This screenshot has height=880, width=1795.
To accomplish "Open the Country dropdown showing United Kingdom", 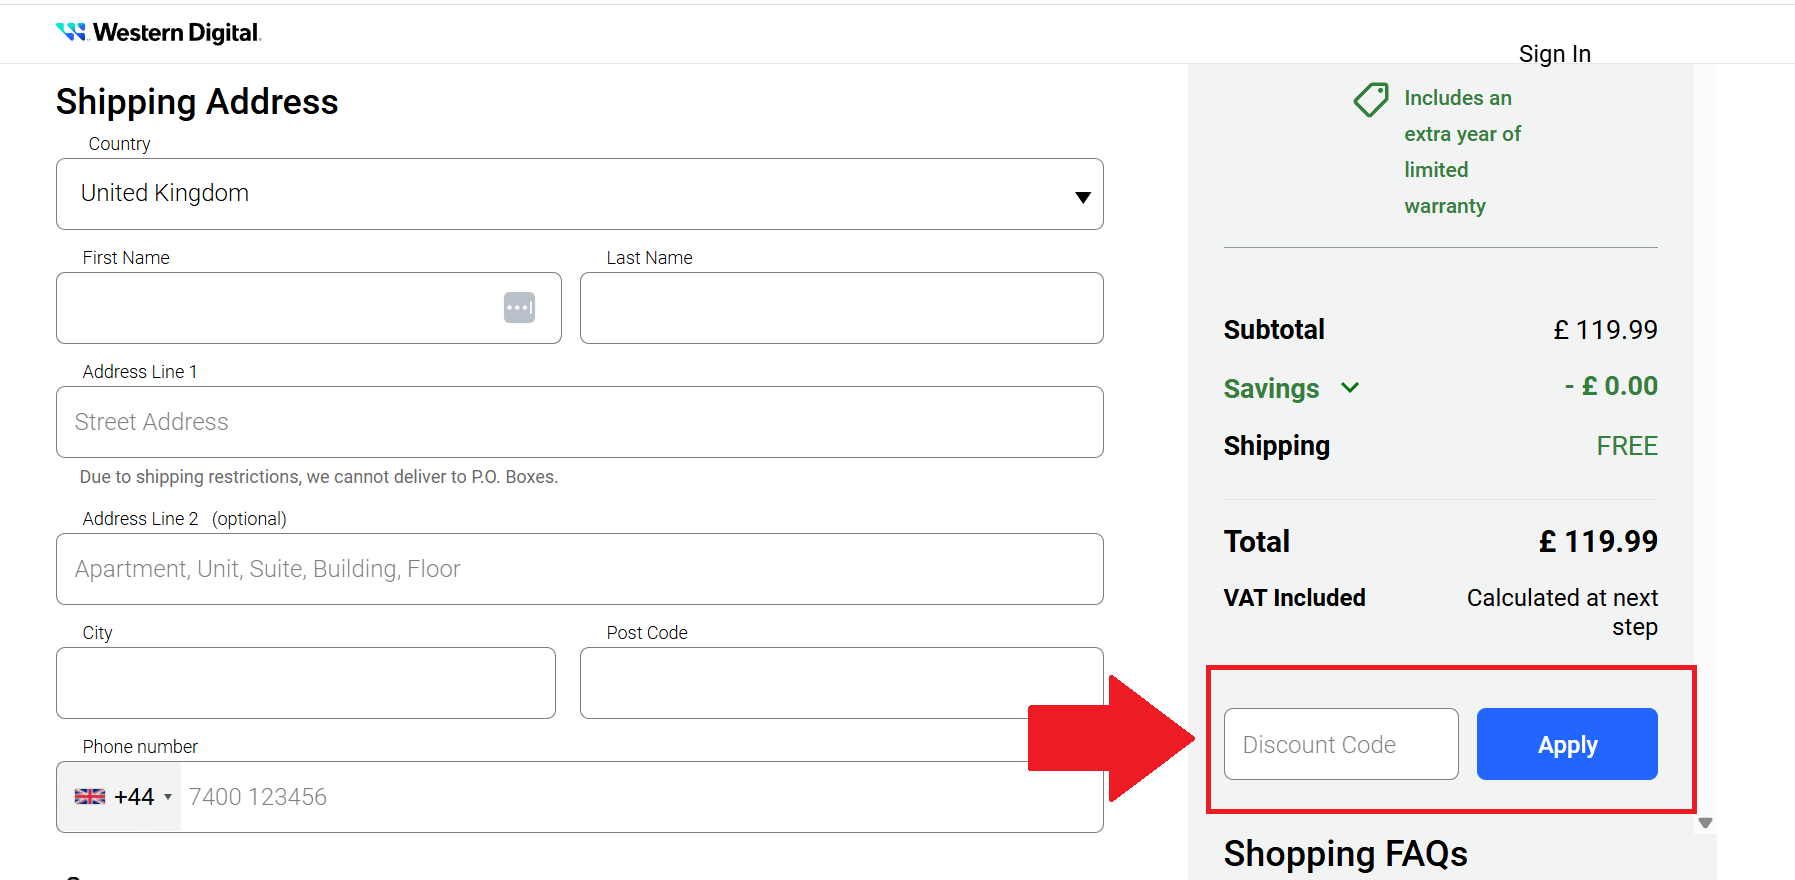I will tap(579, 194).
